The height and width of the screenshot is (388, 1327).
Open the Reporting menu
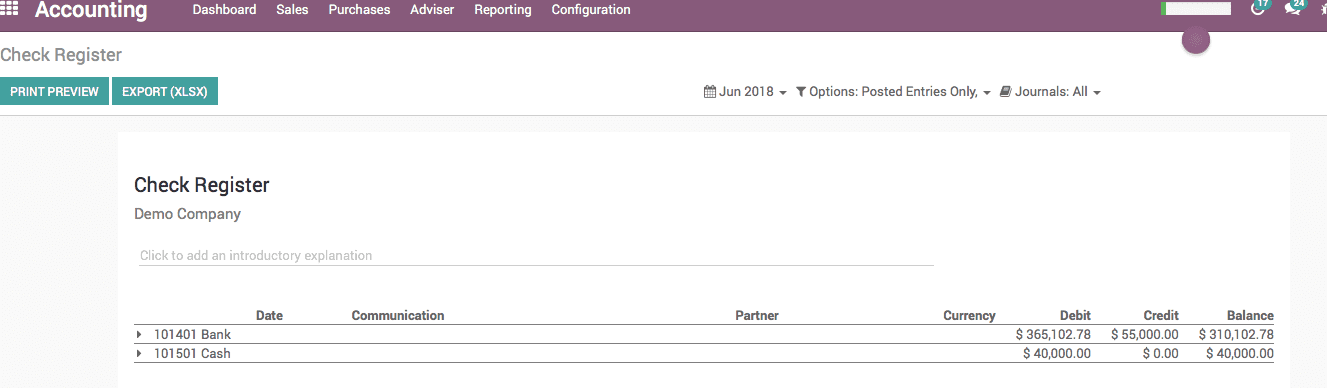[x=503, y=10]
